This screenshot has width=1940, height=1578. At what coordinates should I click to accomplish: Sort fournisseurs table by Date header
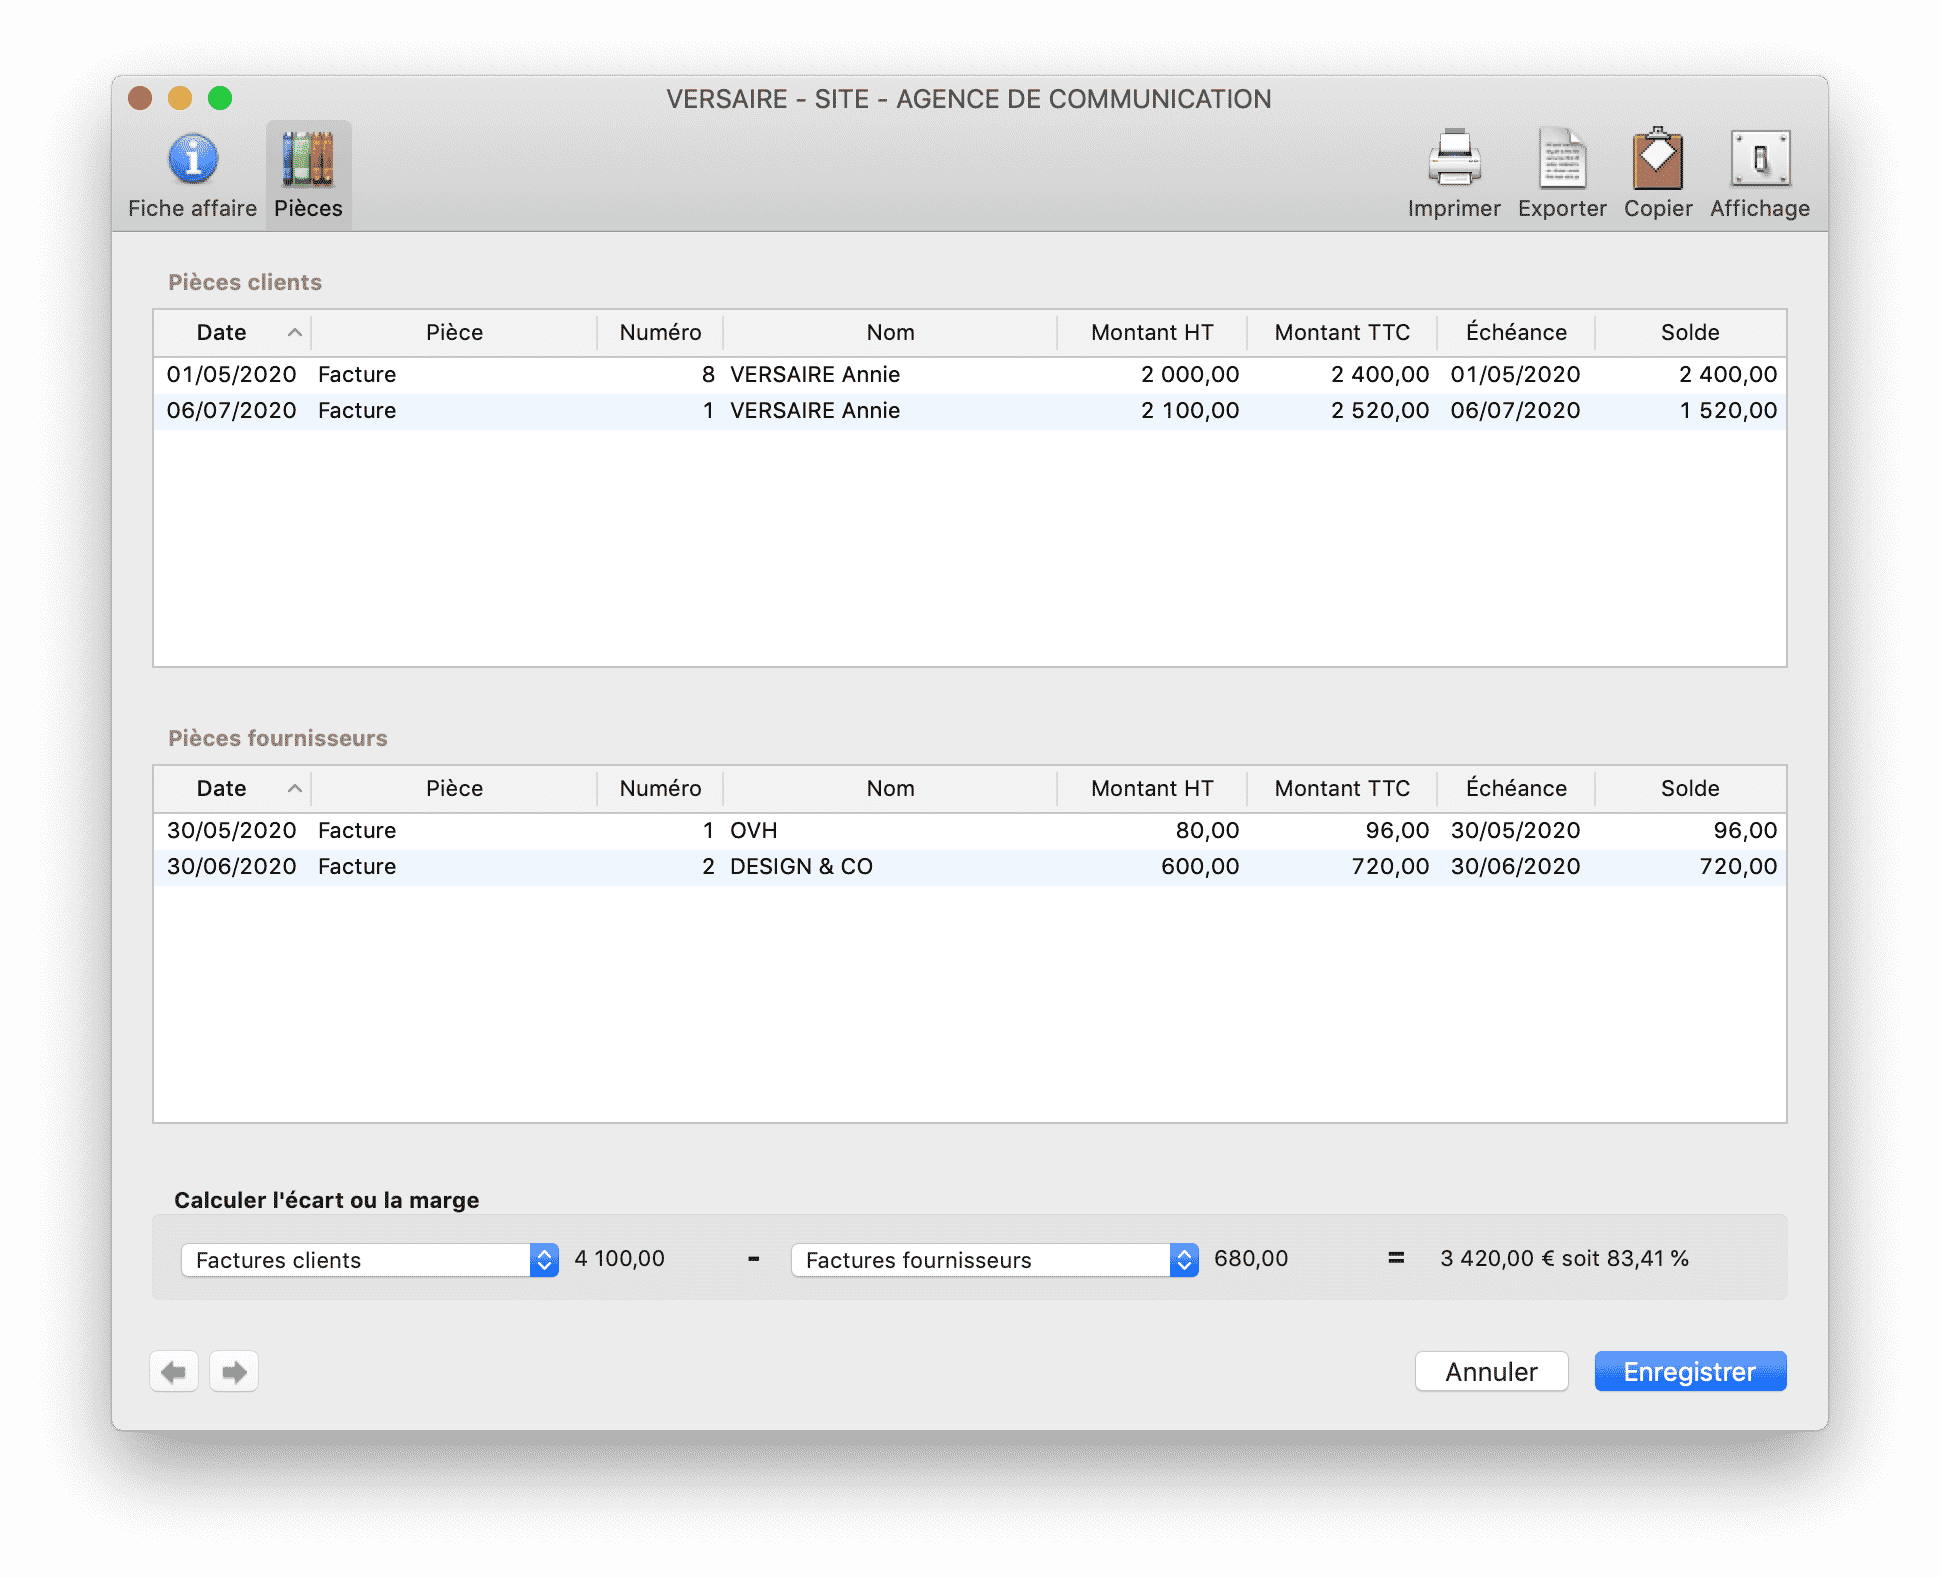(x=222, y=789)
